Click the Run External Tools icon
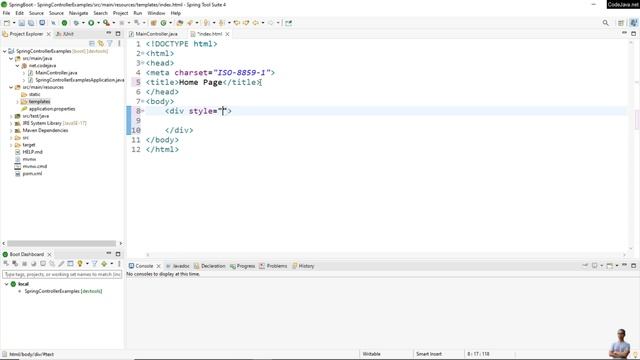This screenshot has height=360, width=640. [x=106, y=23]
